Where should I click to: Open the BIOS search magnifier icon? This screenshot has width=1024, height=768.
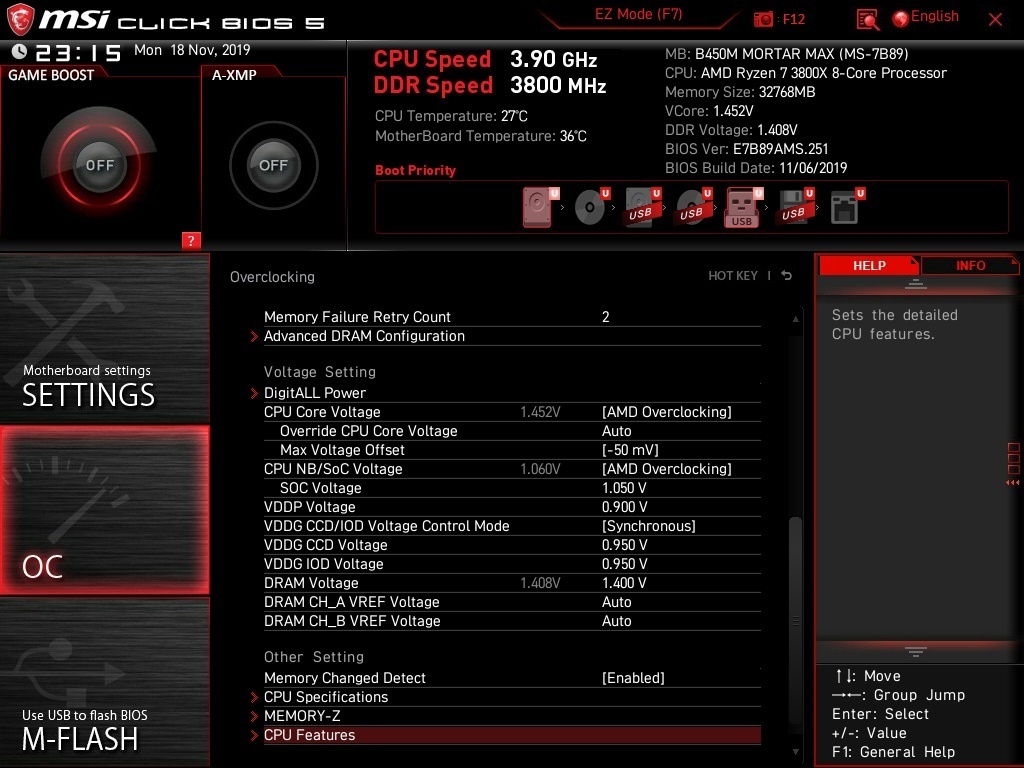868,20
